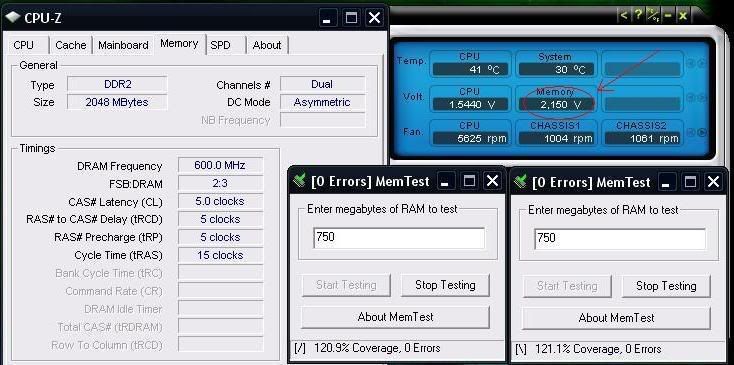734x365 pixels.
Task: Click the CPU-Z logo icon in title bar
Action: click(x=13, y=18)
